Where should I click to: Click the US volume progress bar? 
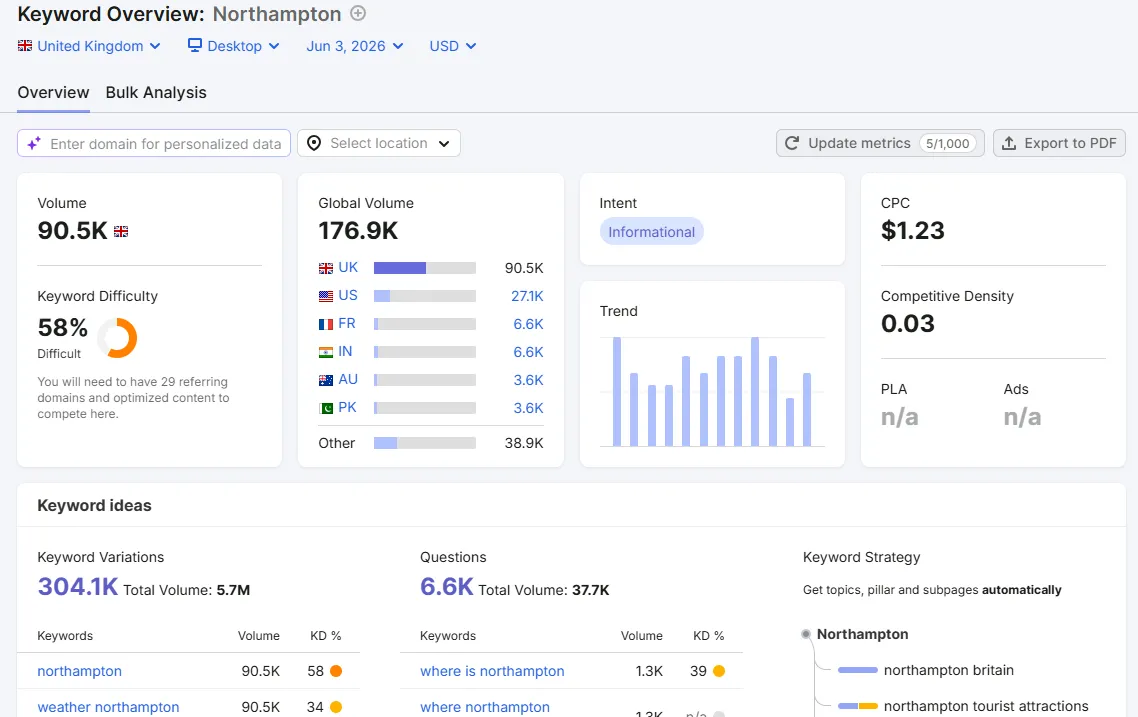click(x=425, y=296)
